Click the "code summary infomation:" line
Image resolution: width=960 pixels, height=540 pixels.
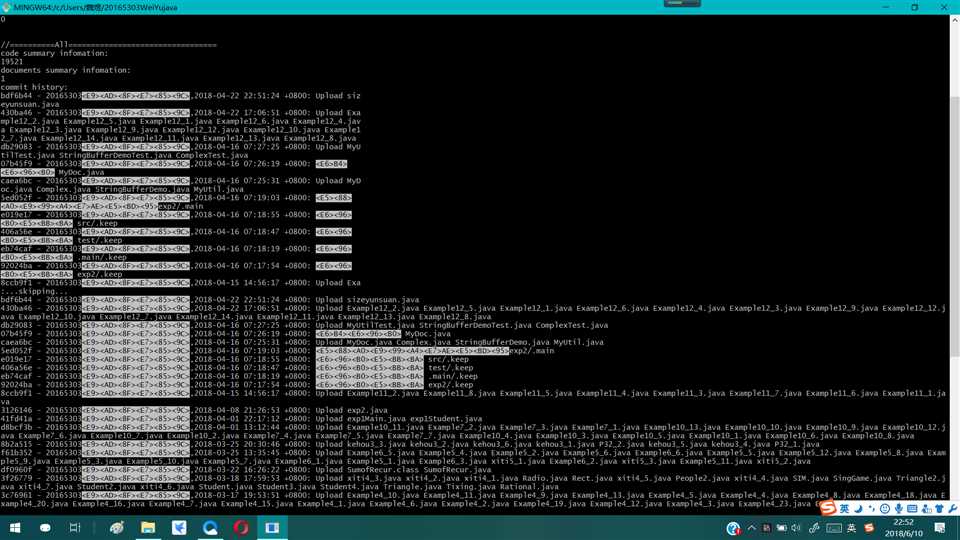54,53
